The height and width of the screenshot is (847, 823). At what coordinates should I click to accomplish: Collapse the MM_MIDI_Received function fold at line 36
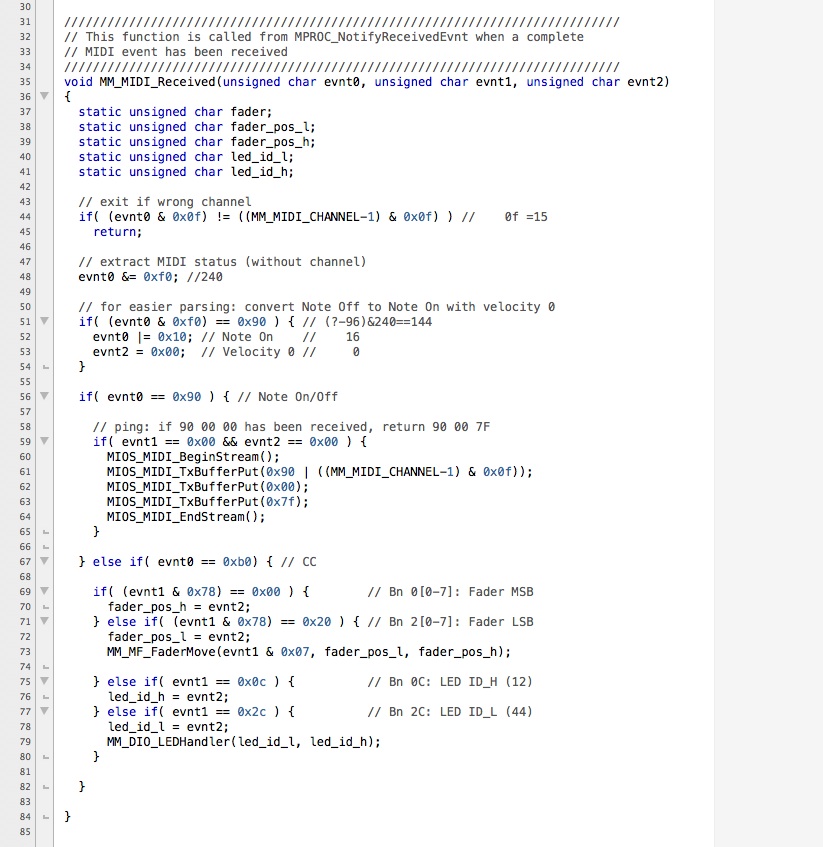point(45,96)
